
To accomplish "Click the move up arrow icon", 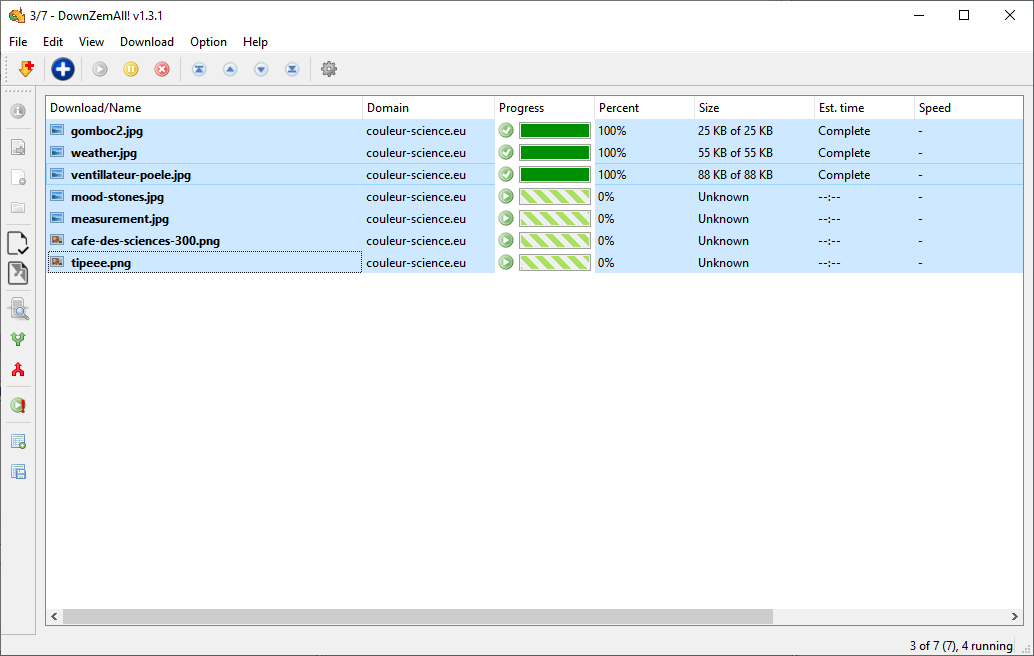I will (229, 69).
